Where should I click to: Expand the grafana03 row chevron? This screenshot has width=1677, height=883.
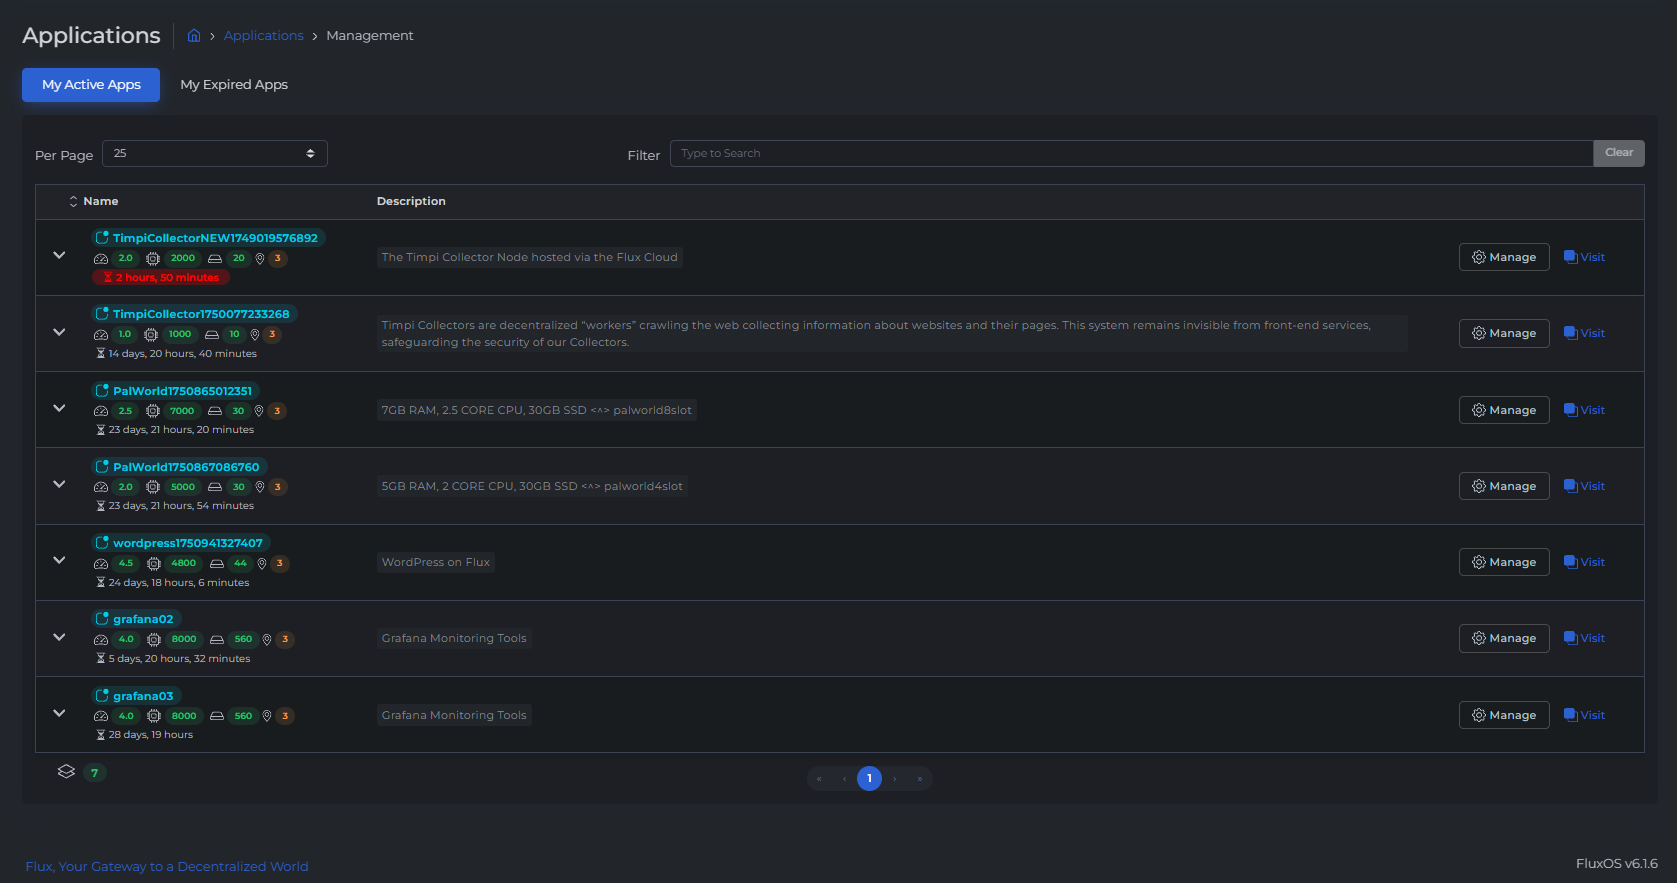pos(59,714)
